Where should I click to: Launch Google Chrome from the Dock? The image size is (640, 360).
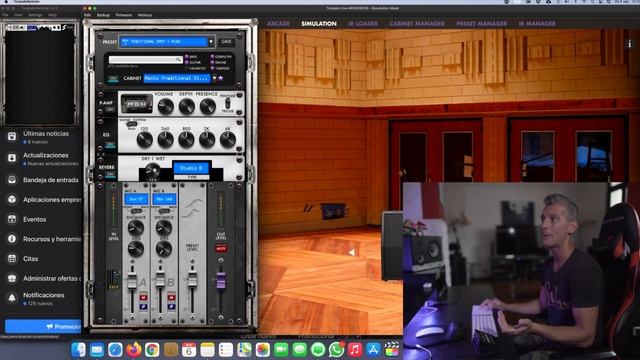(152, 350)
